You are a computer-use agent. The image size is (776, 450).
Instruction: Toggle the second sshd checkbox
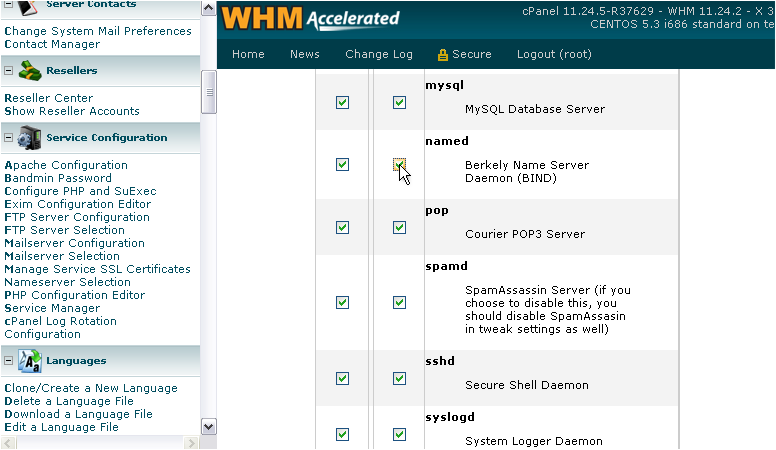(399, 379)
